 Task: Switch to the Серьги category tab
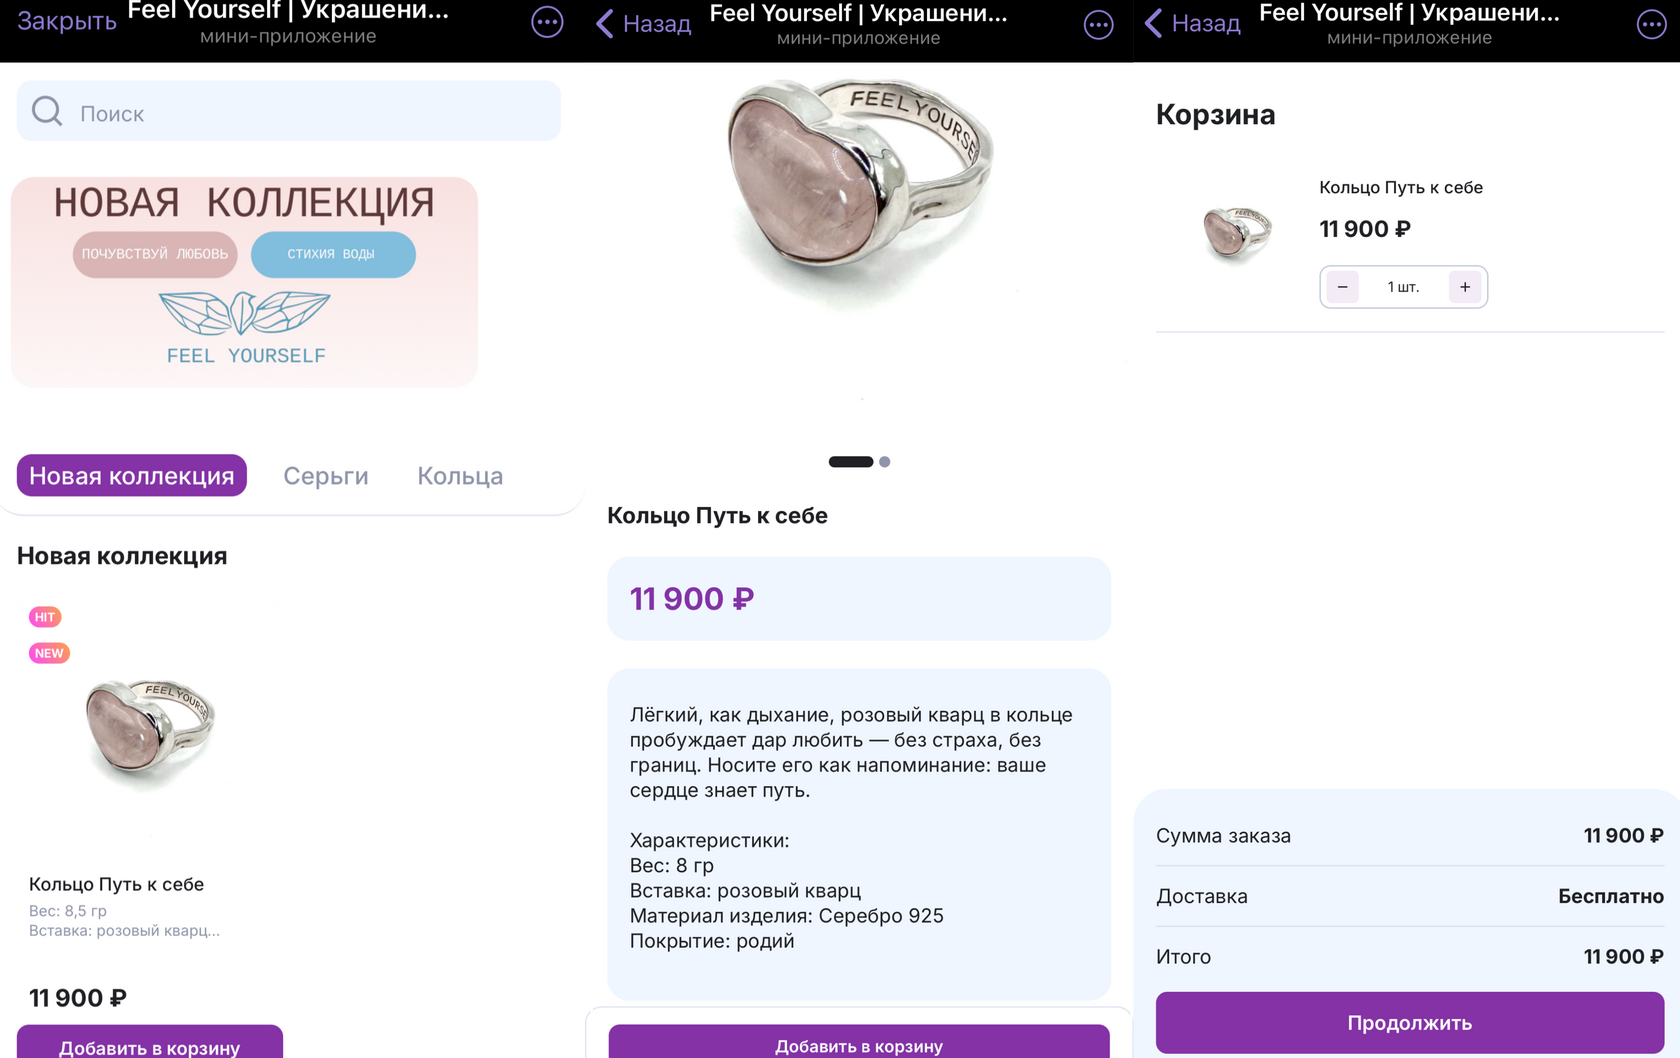pos(326,476)
